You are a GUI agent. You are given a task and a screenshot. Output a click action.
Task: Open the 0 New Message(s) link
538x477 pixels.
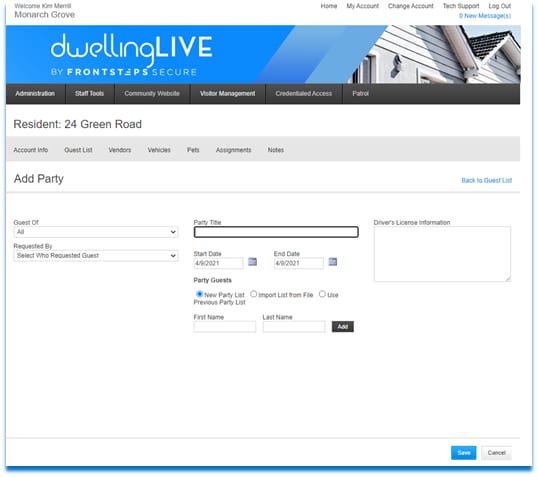[485, 16]
